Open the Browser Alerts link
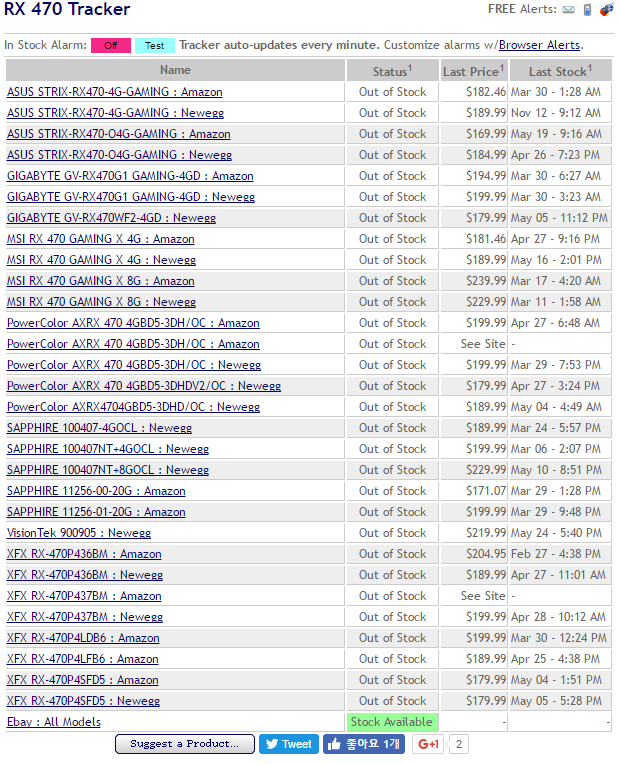 539,45
